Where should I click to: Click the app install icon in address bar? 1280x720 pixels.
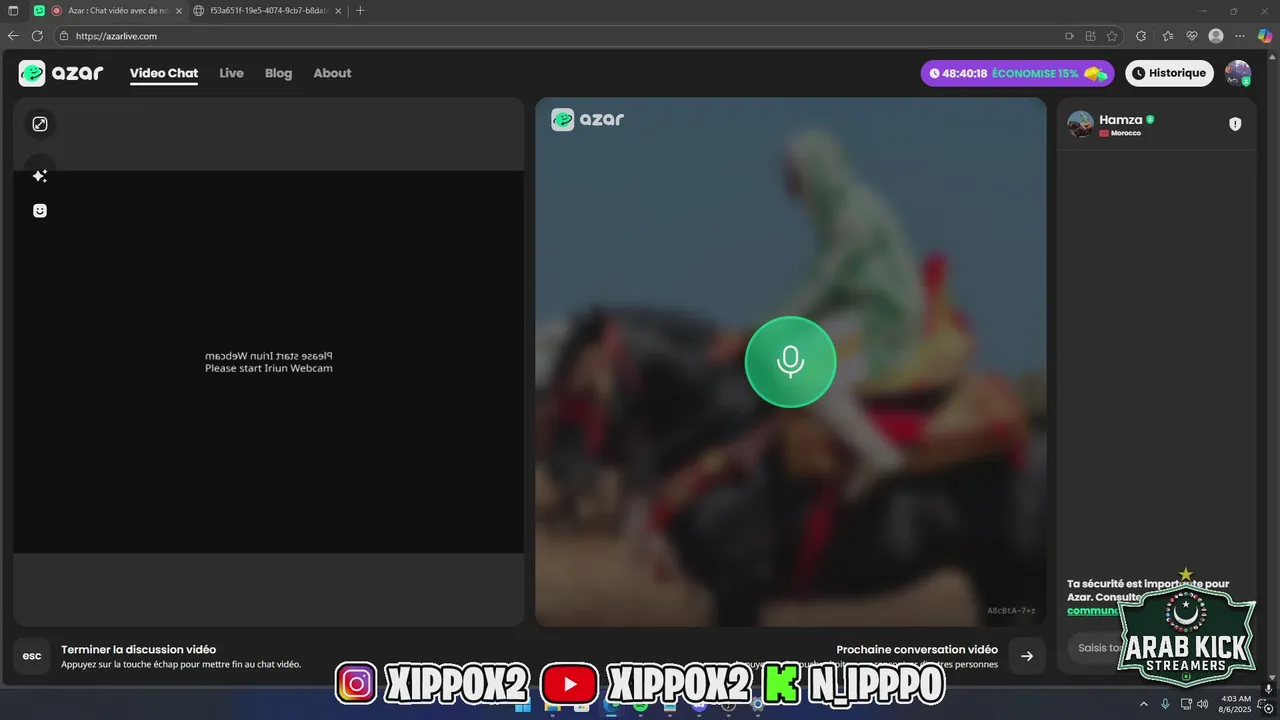point(1091,36)
